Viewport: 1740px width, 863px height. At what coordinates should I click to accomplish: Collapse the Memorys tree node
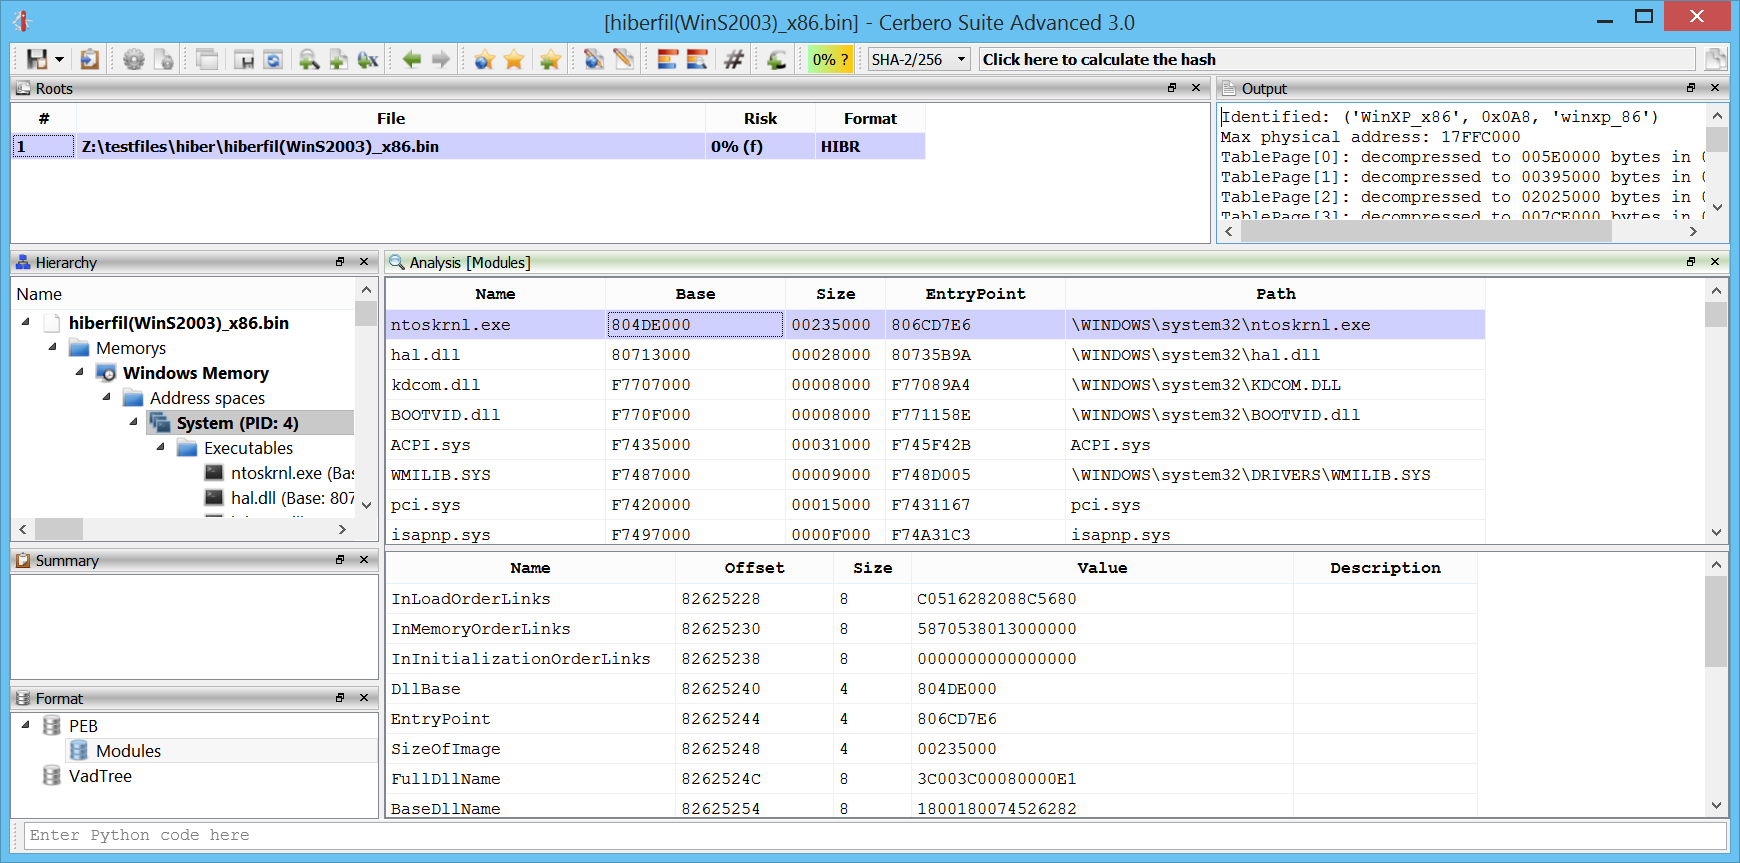click(x=53, y=347)
